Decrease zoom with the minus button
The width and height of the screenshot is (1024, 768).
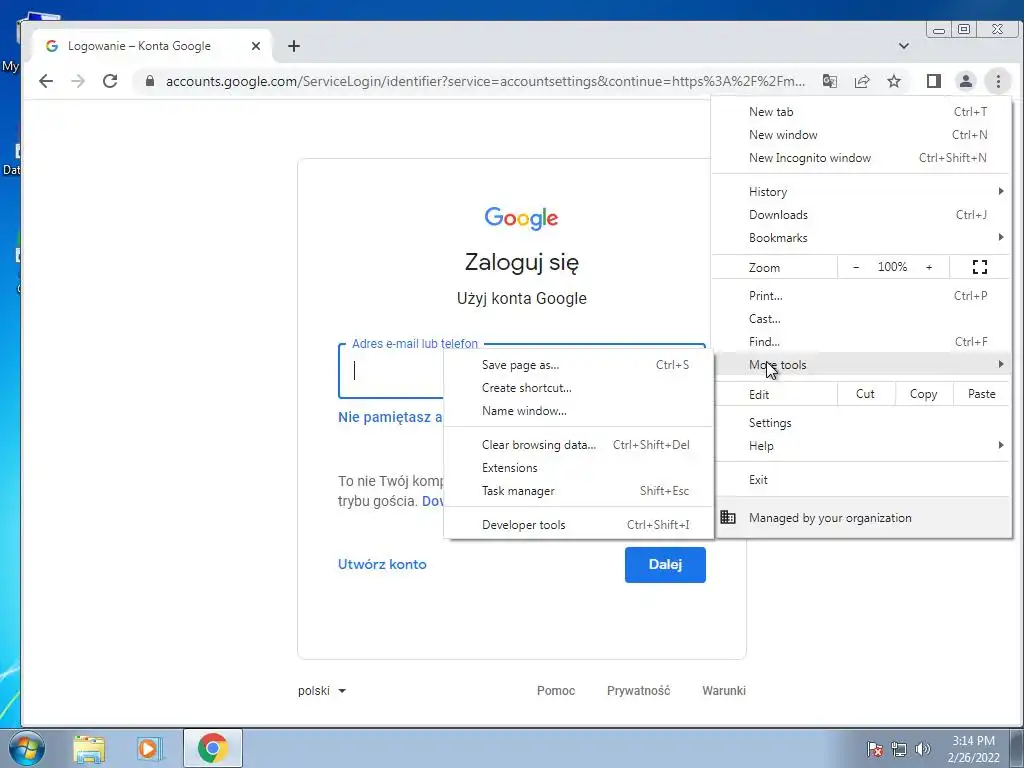pos(856,267)
